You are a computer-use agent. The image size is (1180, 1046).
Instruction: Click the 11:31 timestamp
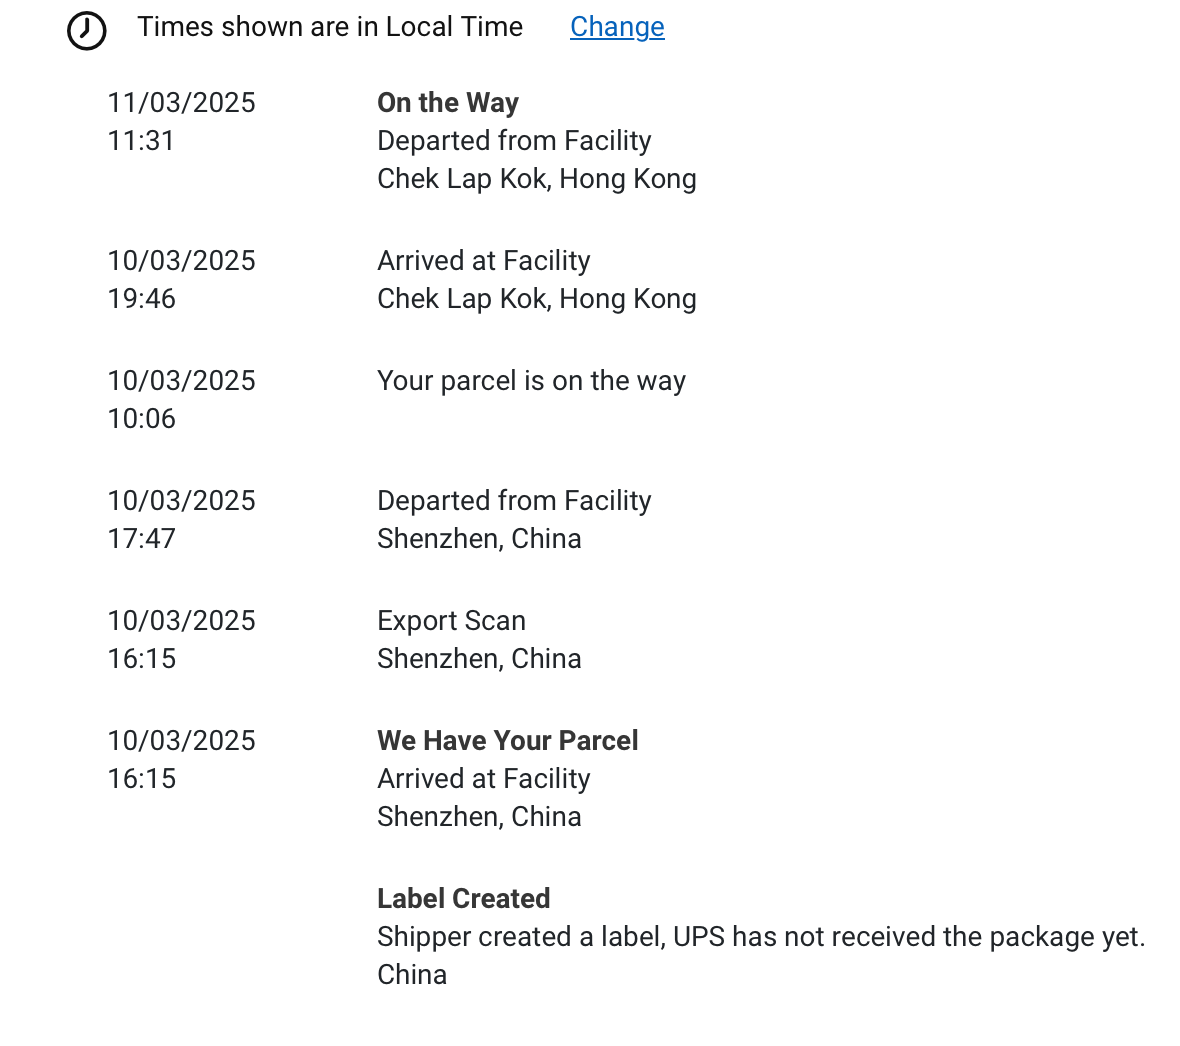click(141, 141)
